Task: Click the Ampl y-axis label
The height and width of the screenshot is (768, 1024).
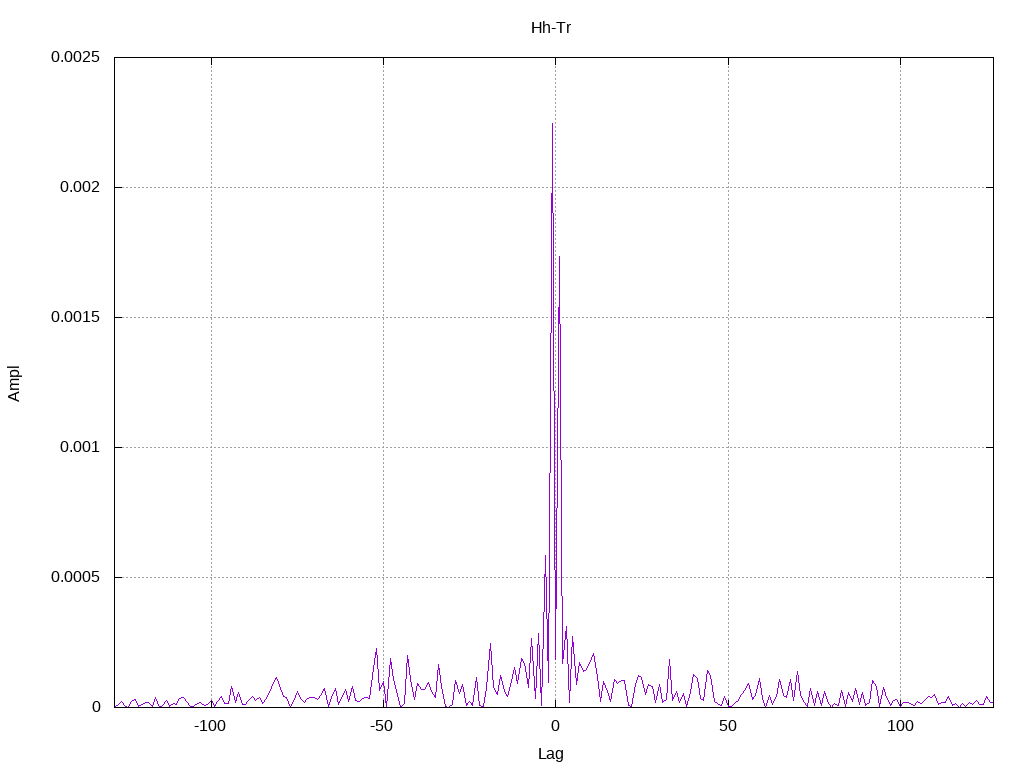Action: [14, 383]
